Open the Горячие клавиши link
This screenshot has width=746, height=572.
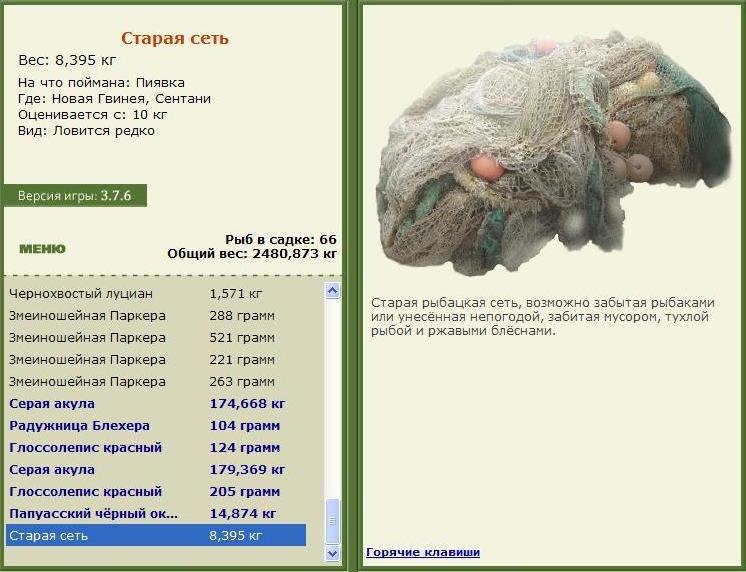423,552
